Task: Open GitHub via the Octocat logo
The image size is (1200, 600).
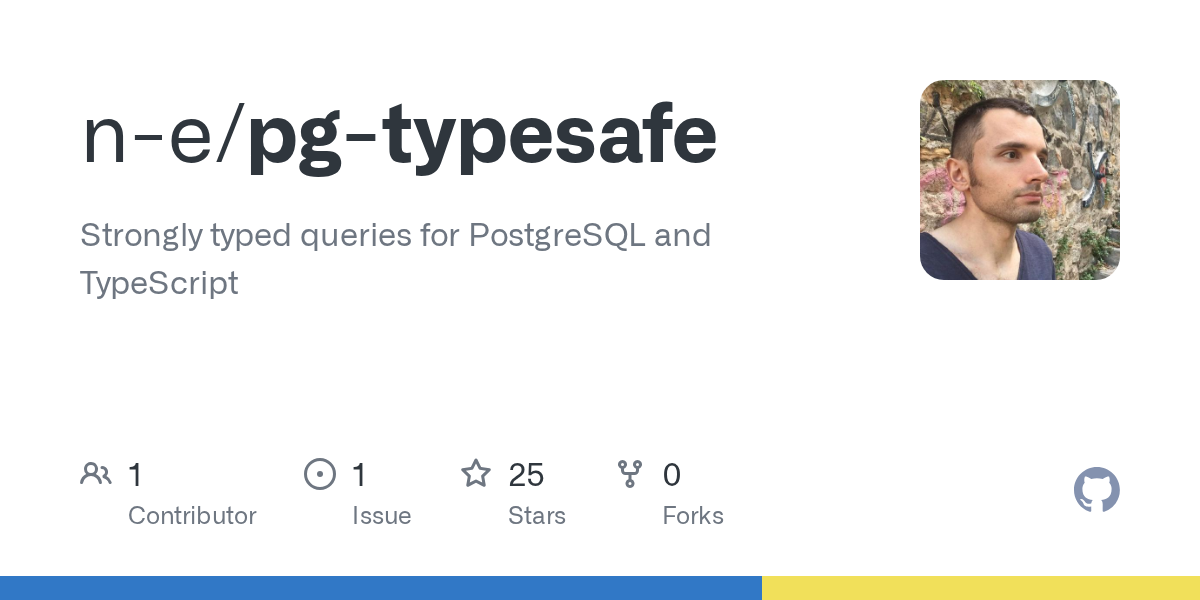Action: [1097, 490]
